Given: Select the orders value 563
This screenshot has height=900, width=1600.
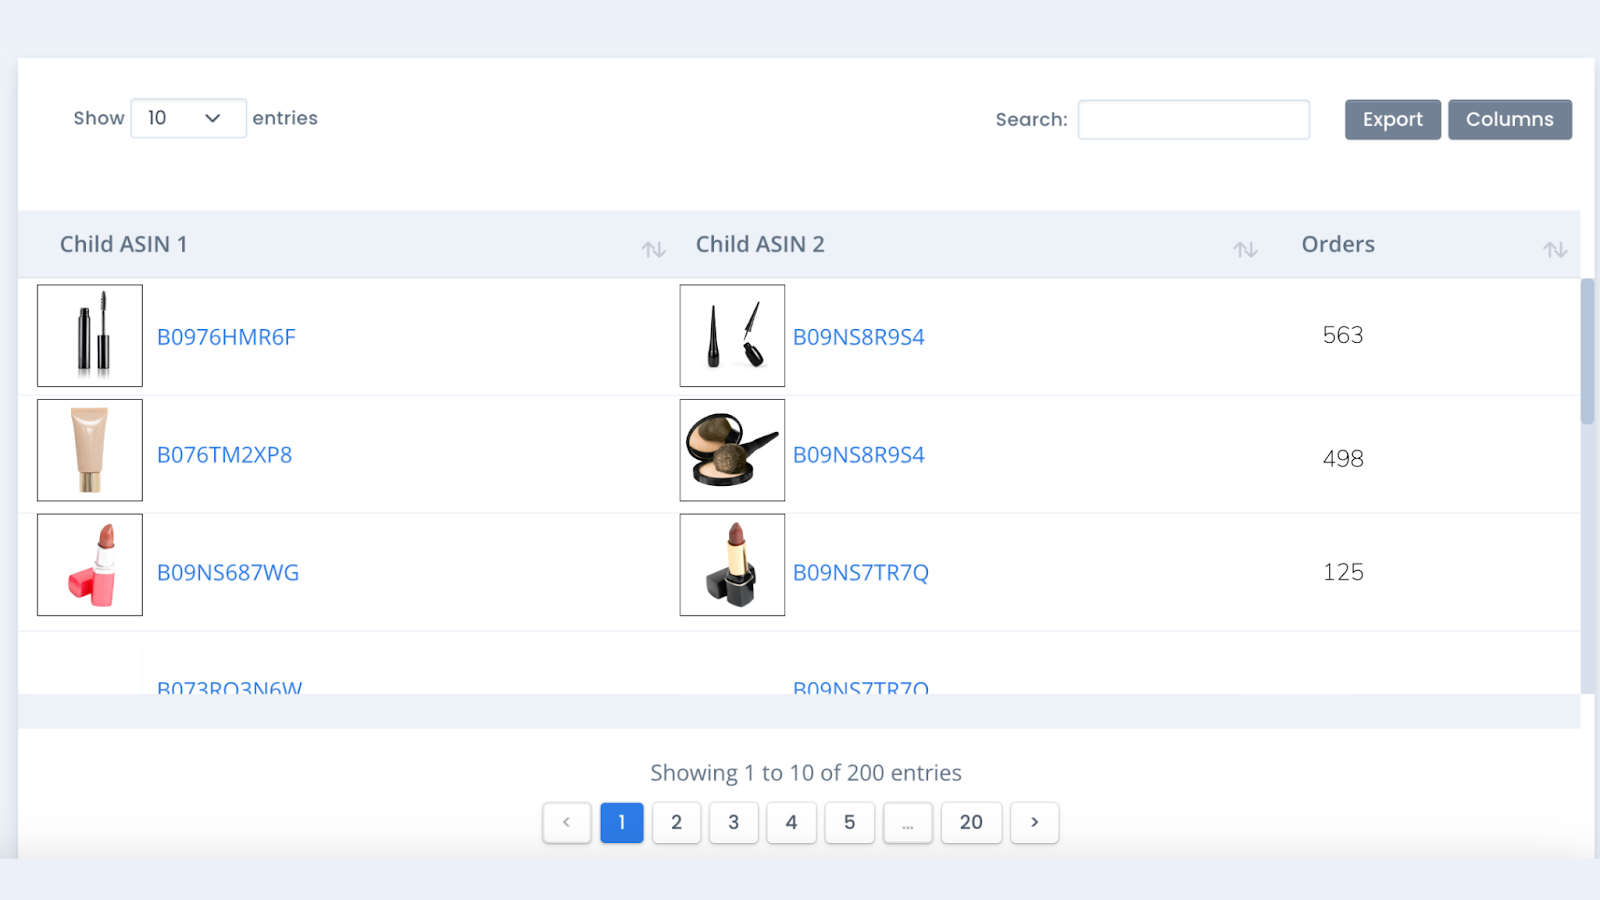Looking at the screenshot, I should coord(1343,335).
